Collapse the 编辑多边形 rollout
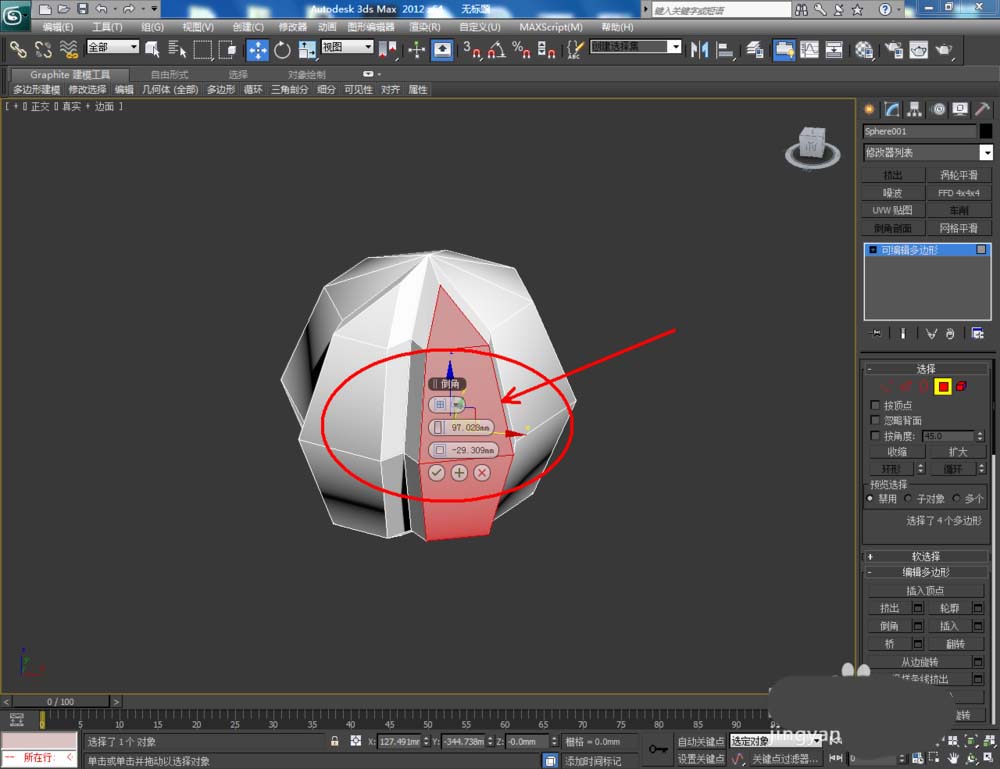1000x769 pixels. click(925, 572)
